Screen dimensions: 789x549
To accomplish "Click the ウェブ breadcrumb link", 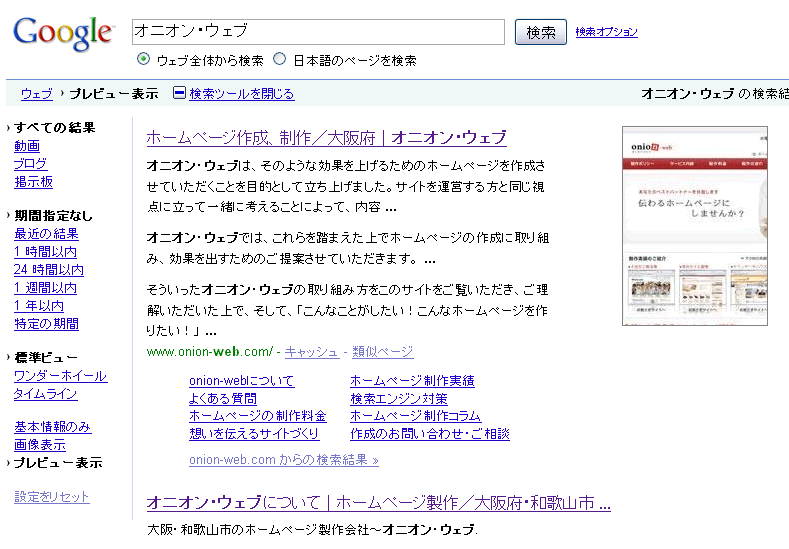I will [36, 94].
